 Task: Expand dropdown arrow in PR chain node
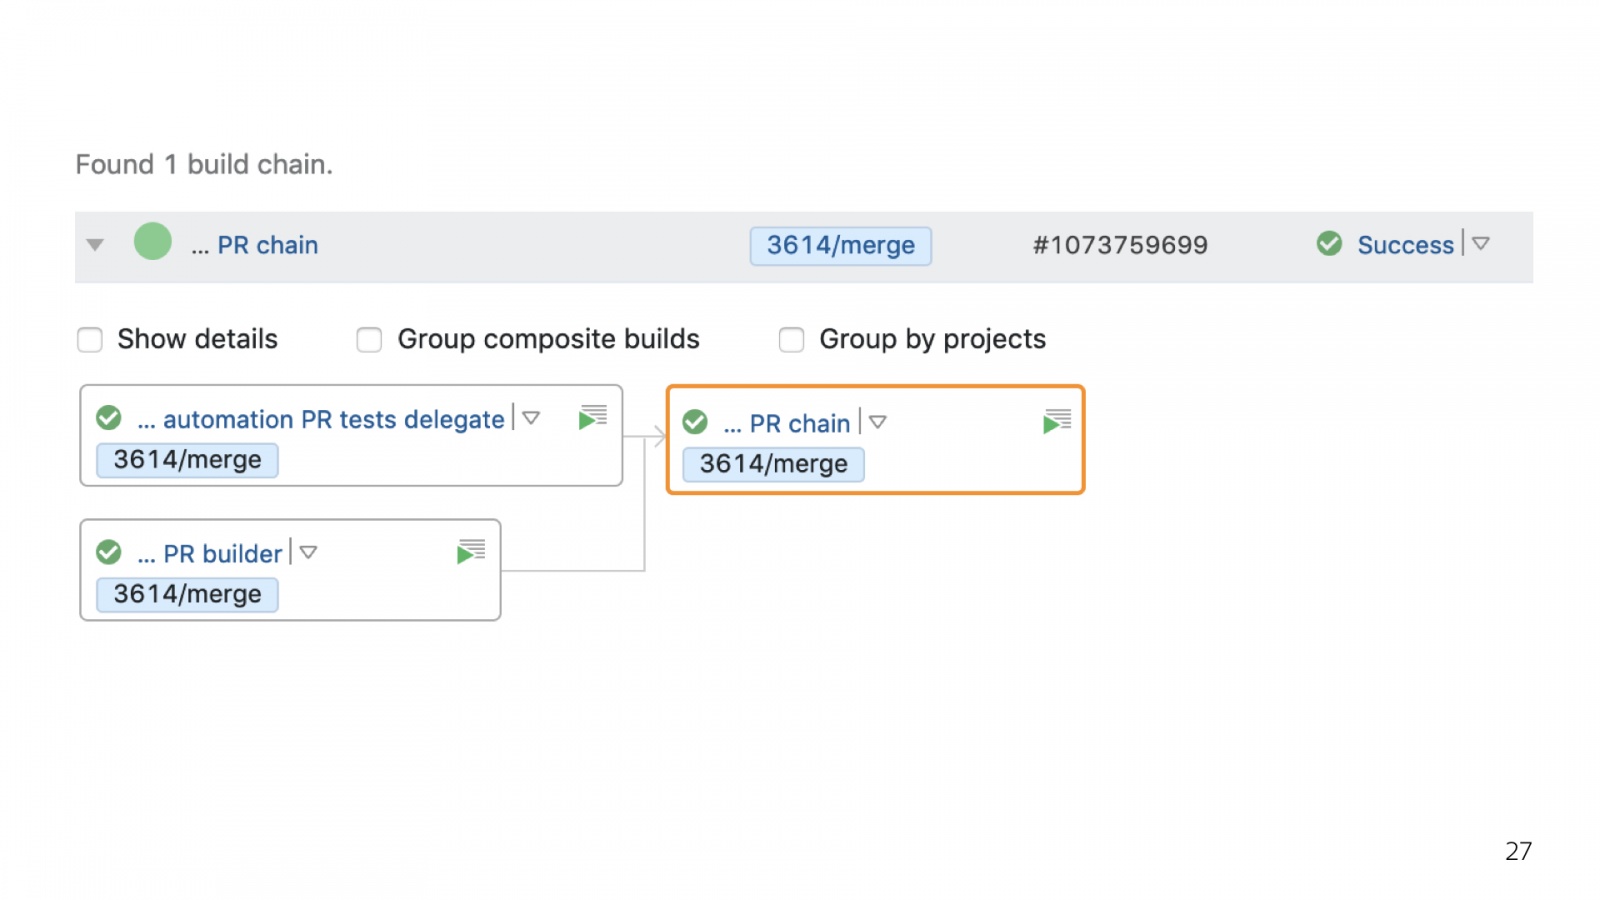pos(878,422)
